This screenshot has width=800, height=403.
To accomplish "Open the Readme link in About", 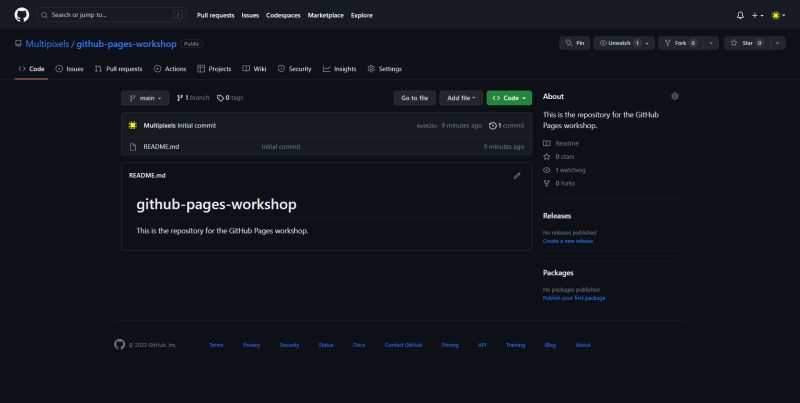I will 561,144.
